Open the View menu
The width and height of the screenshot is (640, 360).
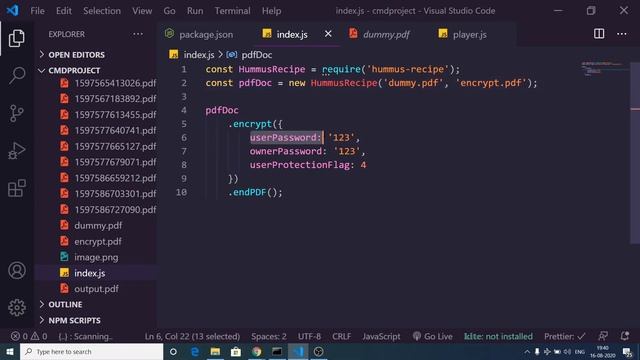142,11
